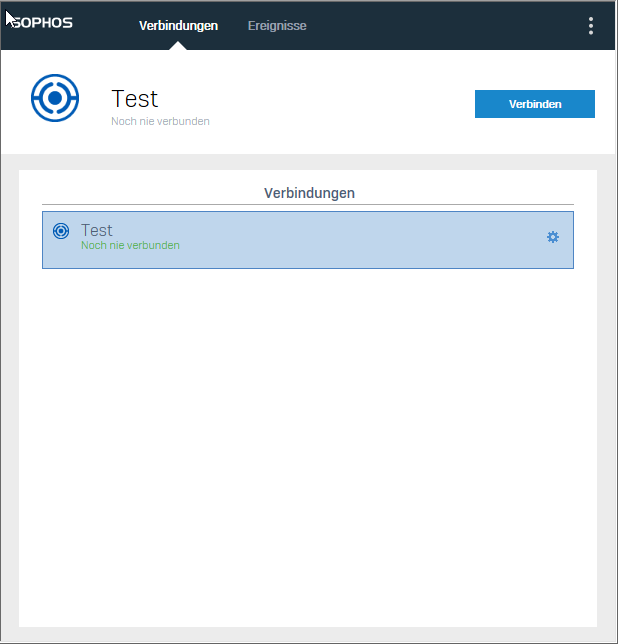This screenshot has height=644, width=618.
Task: Click the large connection status icon
Action: click(55, 98)
